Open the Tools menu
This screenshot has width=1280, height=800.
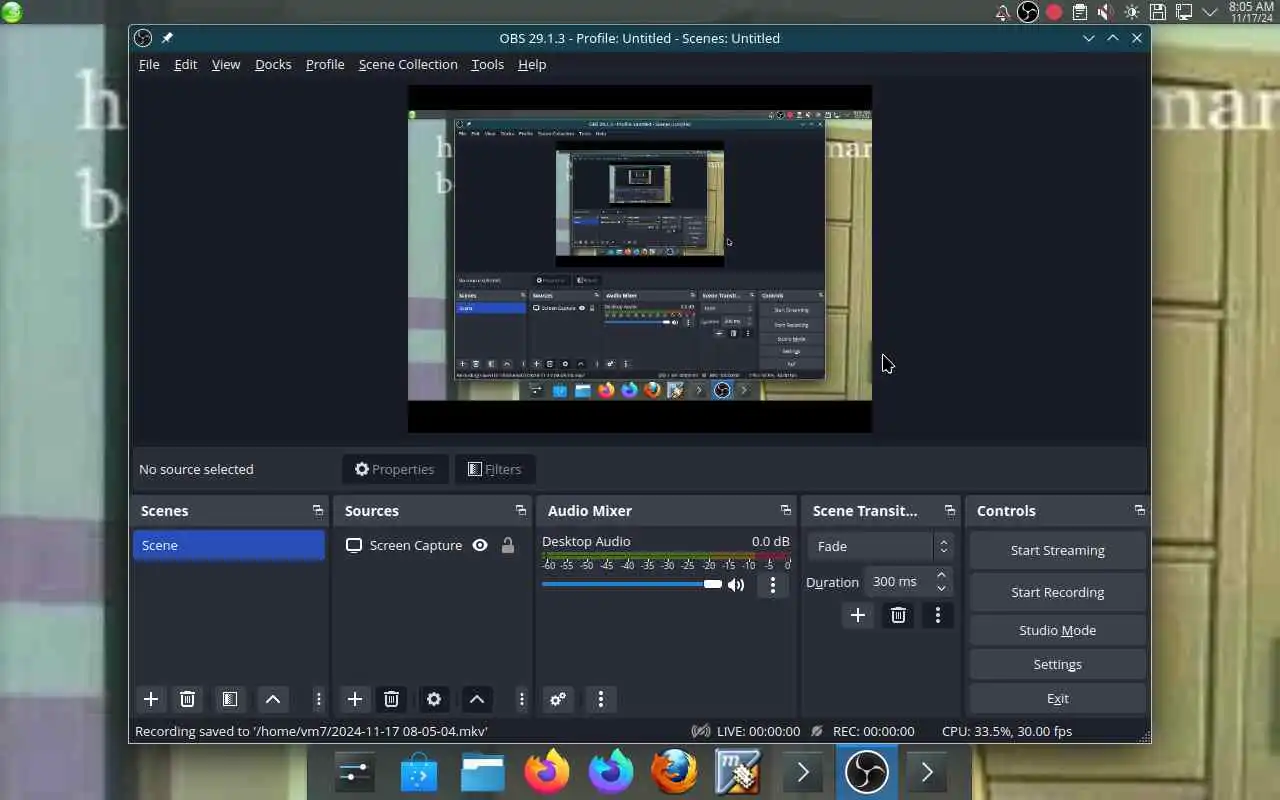tap(487, 64)
